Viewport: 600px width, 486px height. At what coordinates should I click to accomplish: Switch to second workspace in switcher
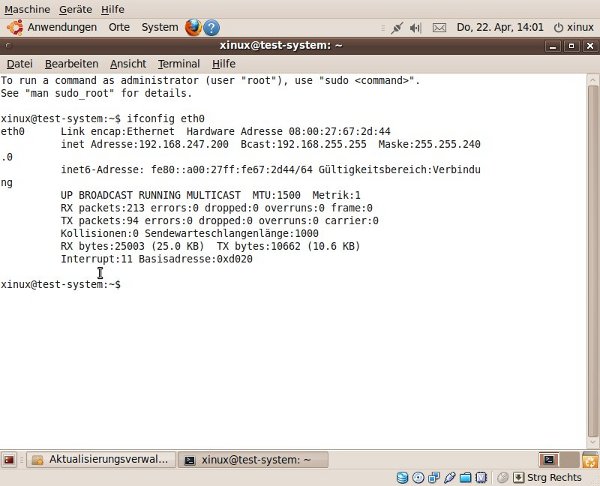coord(566,460)
